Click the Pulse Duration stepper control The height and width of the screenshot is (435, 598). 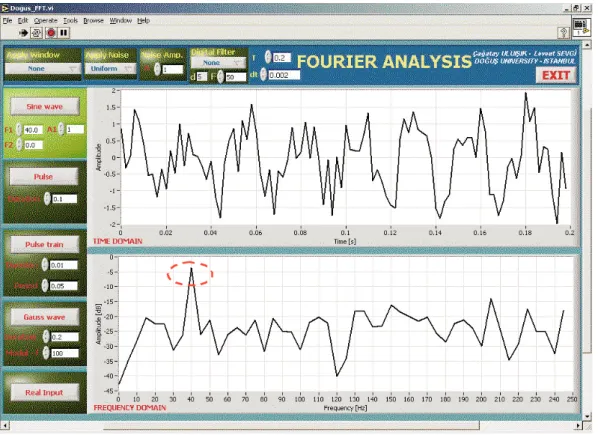click(47, 199)
